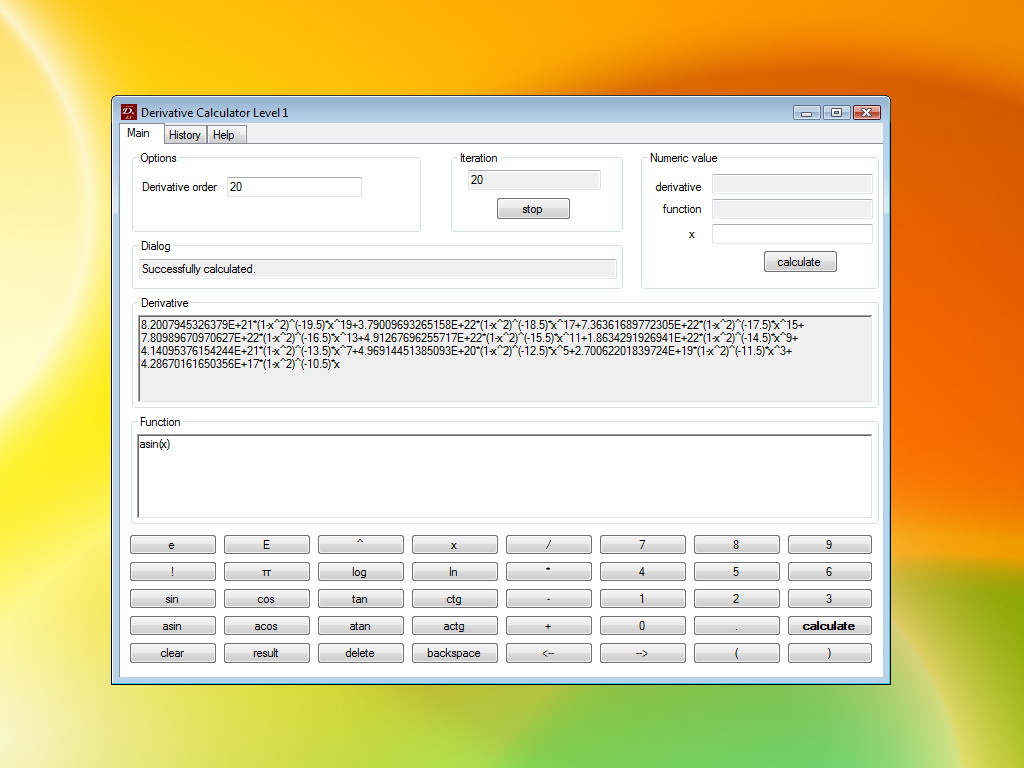
Task: Insert the factorial ! key
Action: coord(172,572)
